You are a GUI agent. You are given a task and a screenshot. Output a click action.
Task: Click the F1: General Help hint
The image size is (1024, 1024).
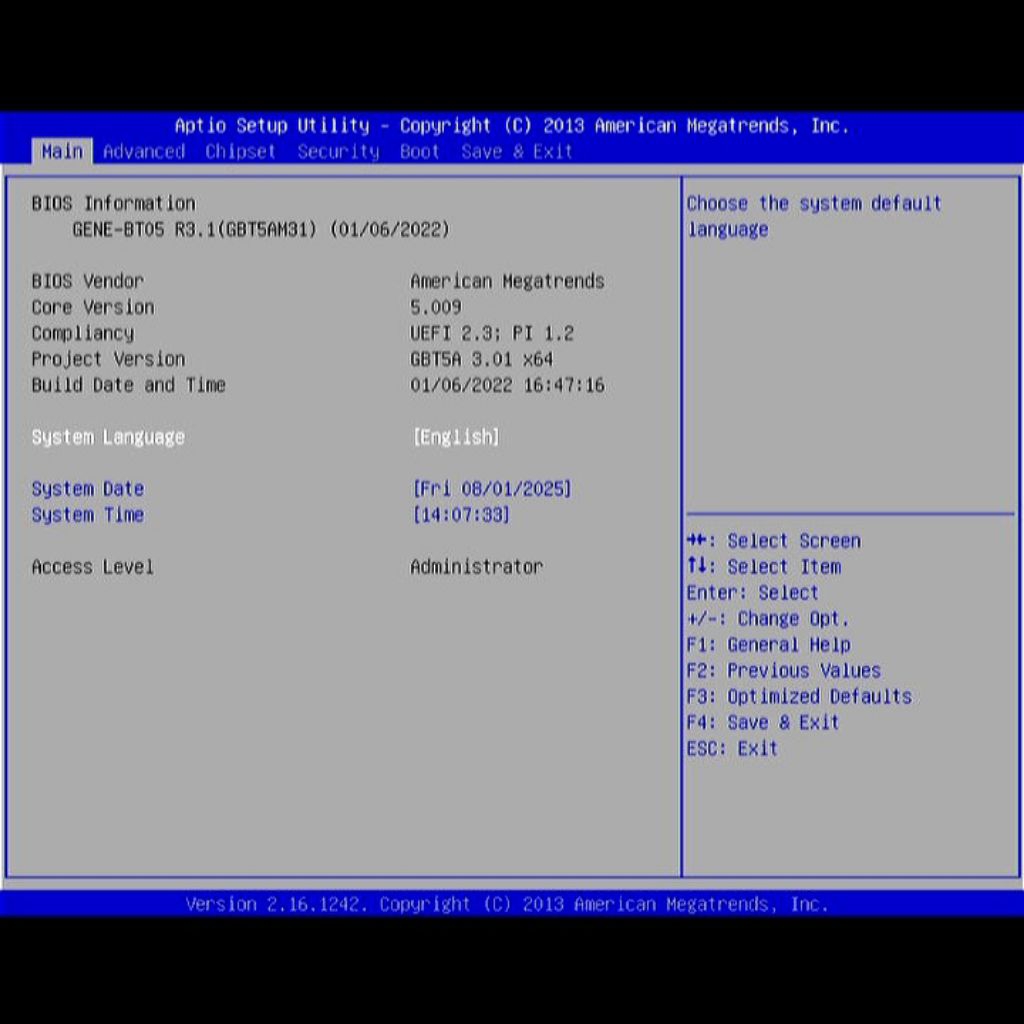click(769, 645)
